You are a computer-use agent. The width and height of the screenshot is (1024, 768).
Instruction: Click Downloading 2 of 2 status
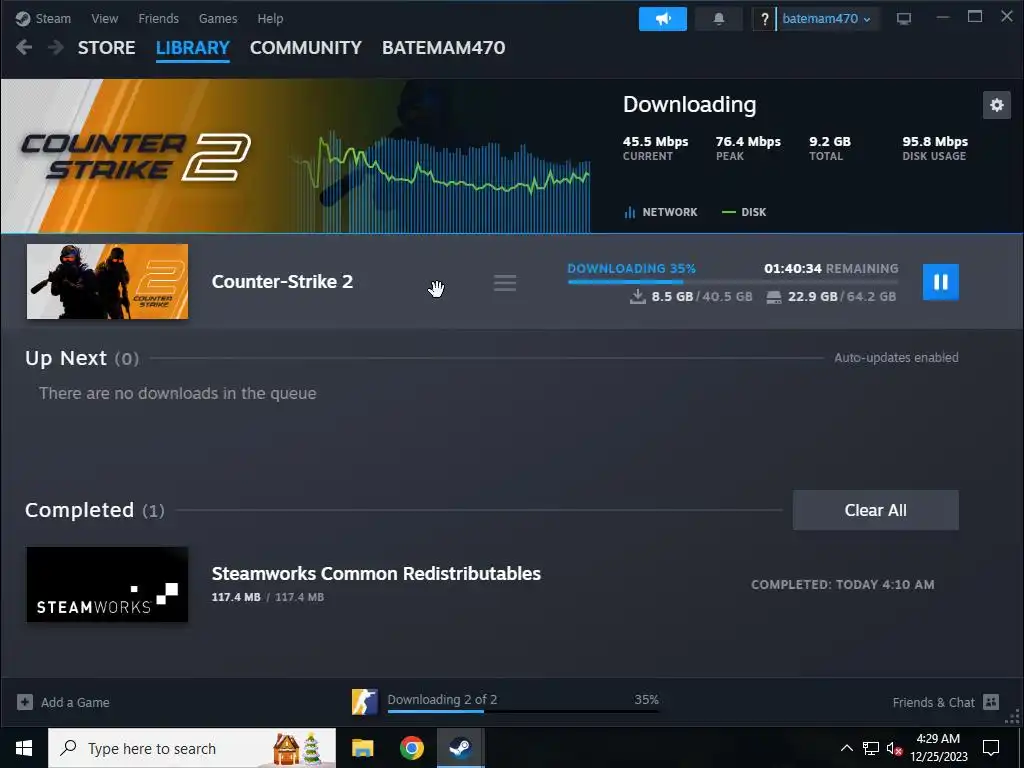coord(442,699)
